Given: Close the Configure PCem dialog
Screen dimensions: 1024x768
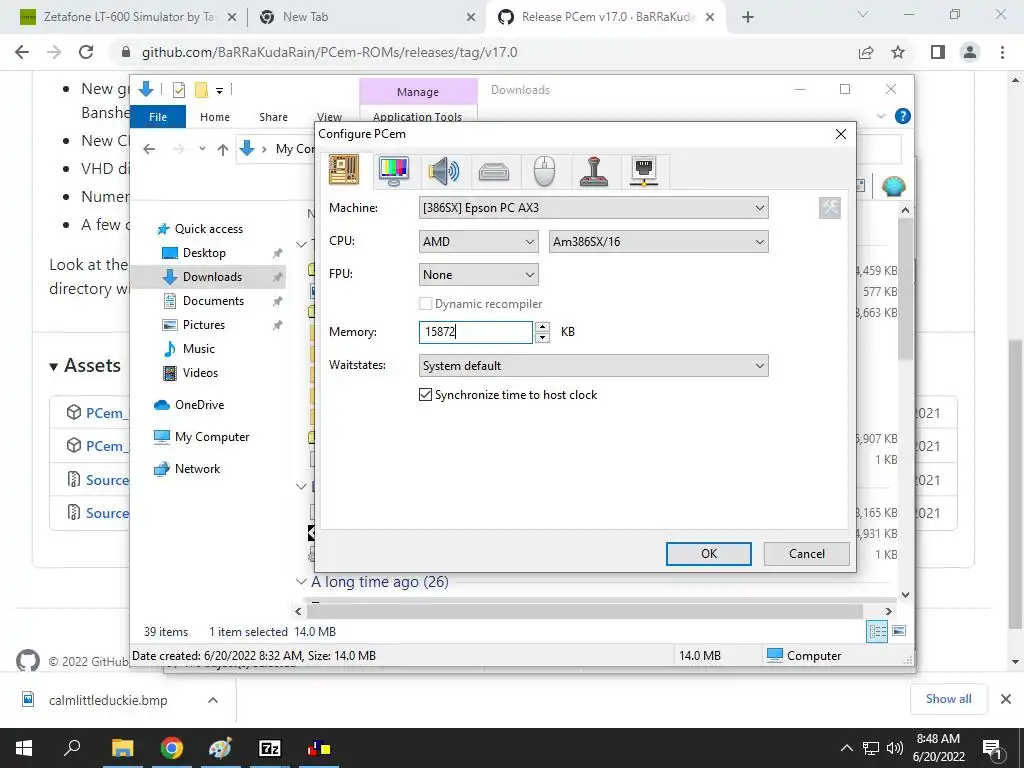Looking at the screenshot, I should [840, 134].
